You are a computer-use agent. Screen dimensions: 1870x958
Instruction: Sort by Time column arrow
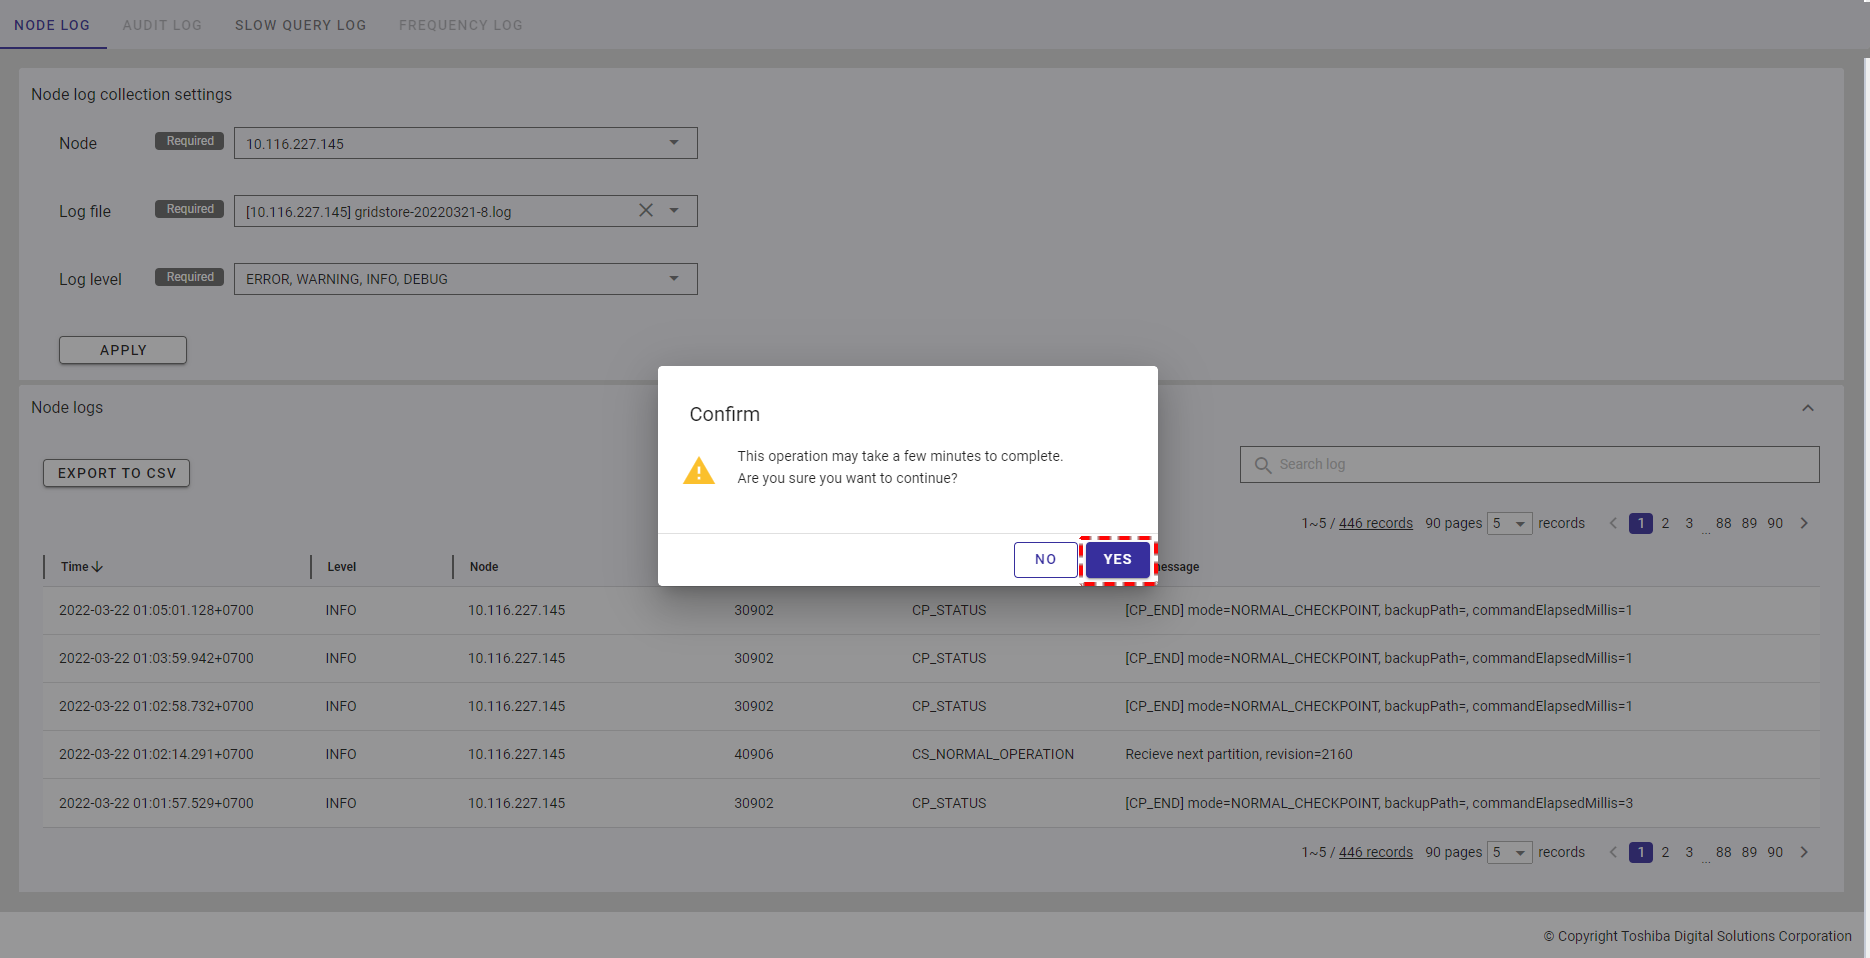coord(97,567)
